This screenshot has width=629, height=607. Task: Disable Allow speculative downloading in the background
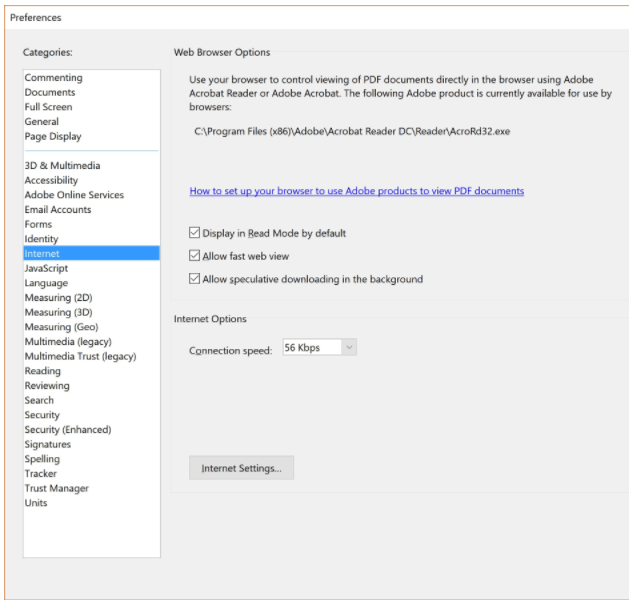195,278
